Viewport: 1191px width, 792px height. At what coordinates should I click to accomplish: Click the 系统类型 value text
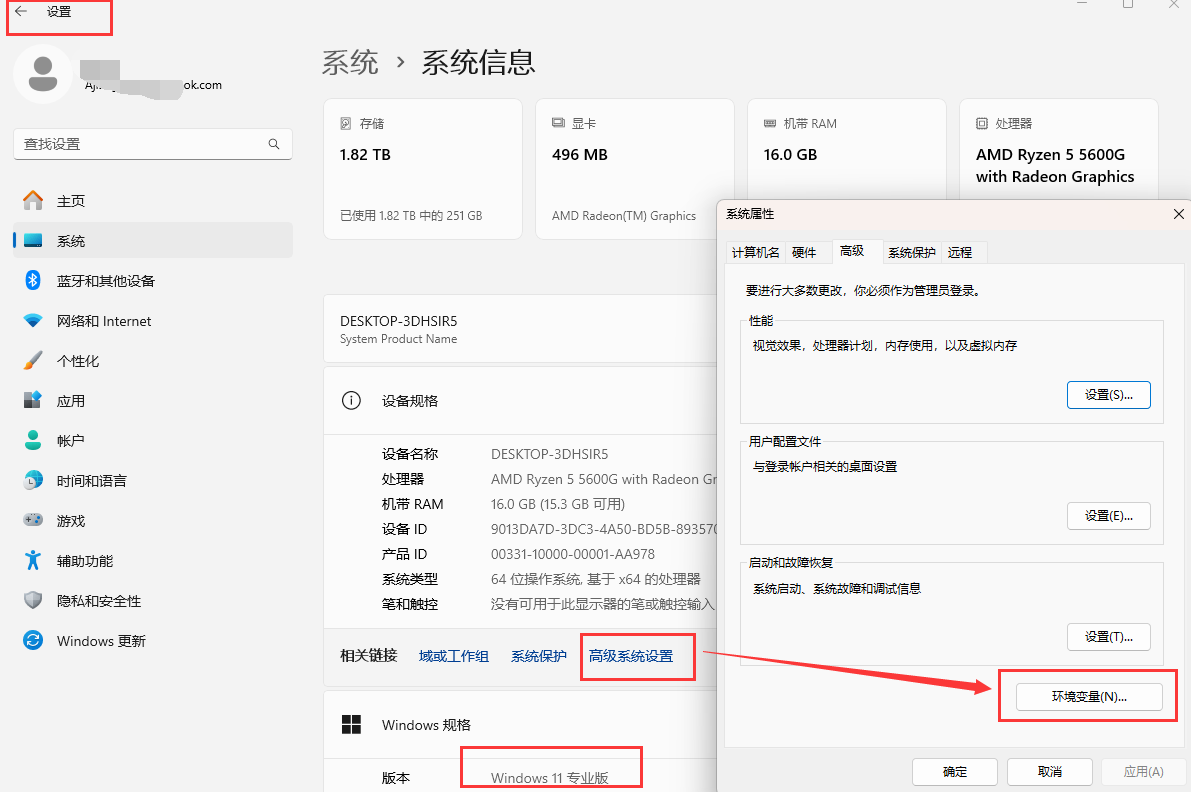click(x=596, y=579)
